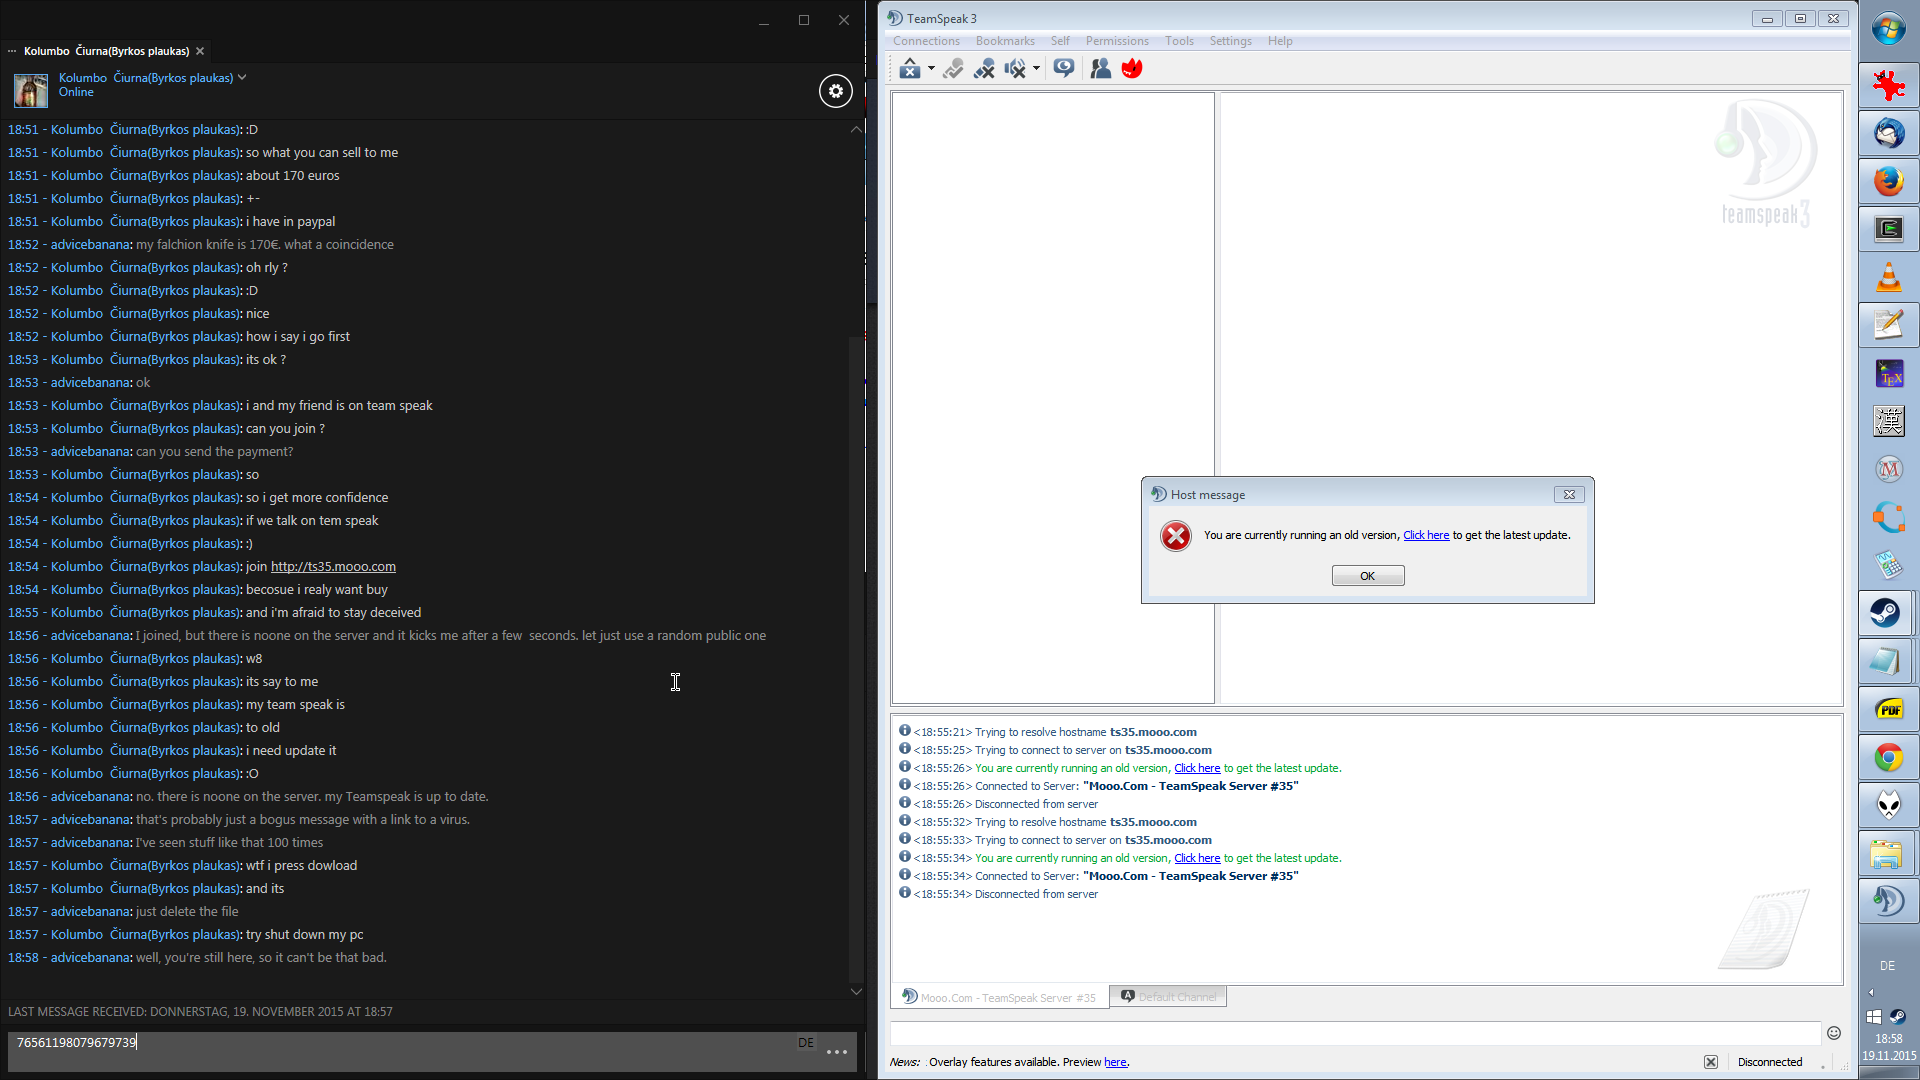Toggle the microphone mute icon

point(984,68)
